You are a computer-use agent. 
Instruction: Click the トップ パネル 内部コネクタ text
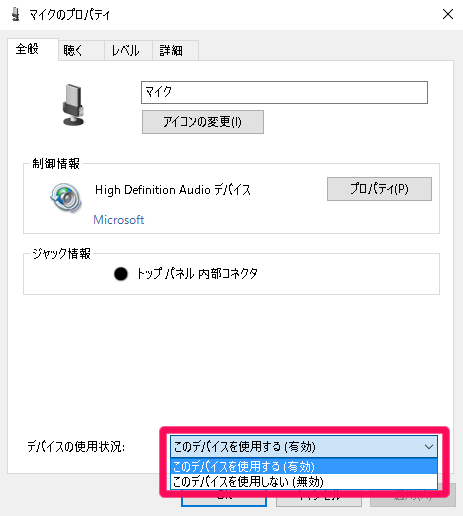click(197, 274)
